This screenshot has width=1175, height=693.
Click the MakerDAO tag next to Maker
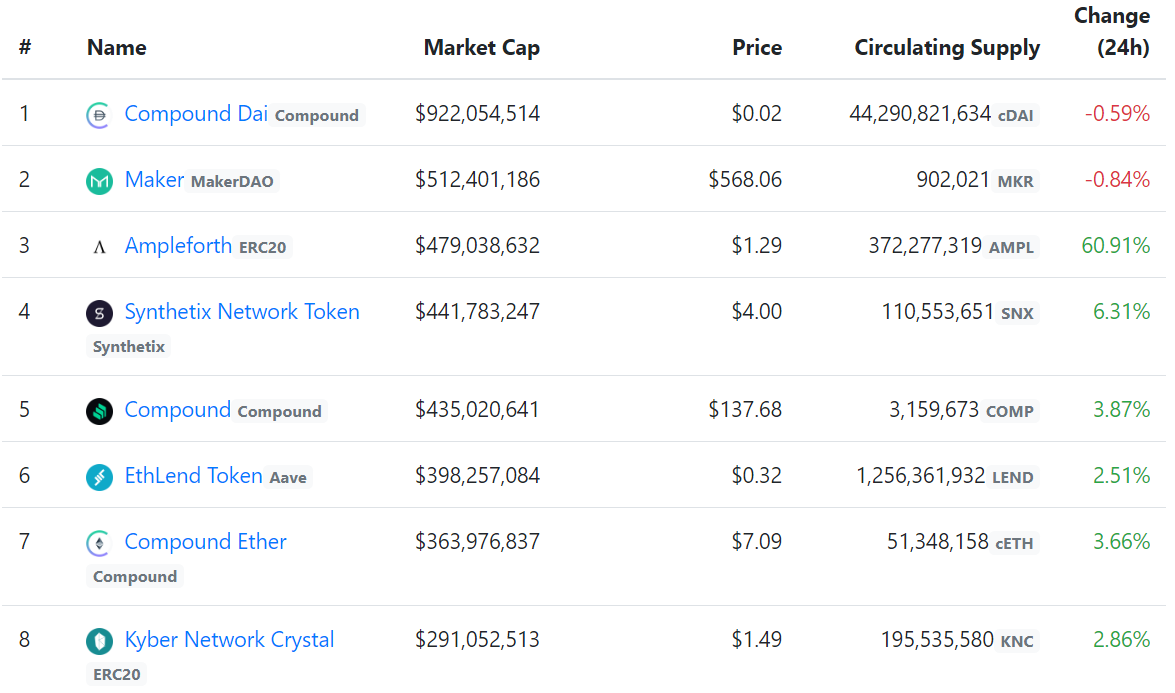coord(232,182)
